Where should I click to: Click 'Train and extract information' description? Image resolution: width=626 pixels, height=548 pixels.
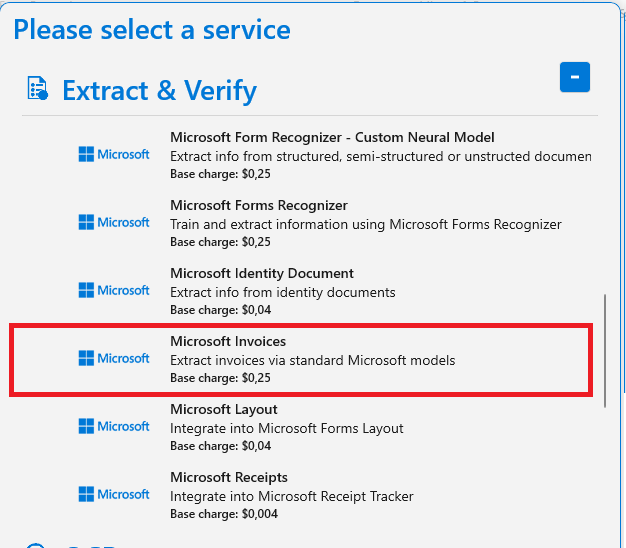tap(366, 224)
